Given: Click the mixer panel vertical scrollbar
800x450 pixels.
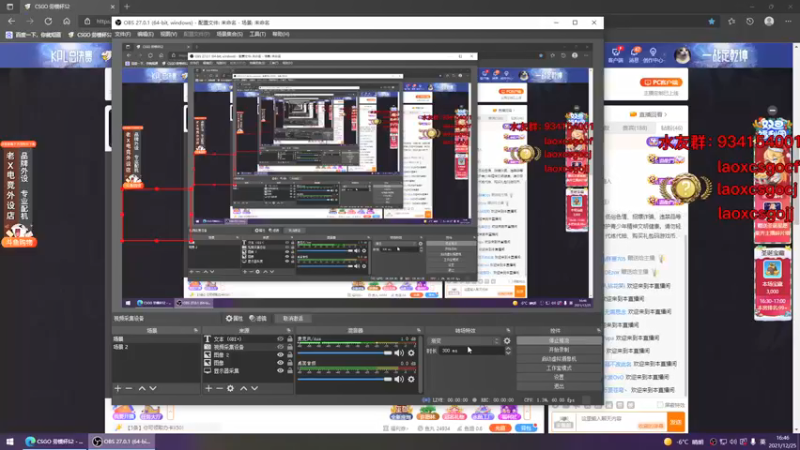Looking at the screenshot, I should click(420, 364).
